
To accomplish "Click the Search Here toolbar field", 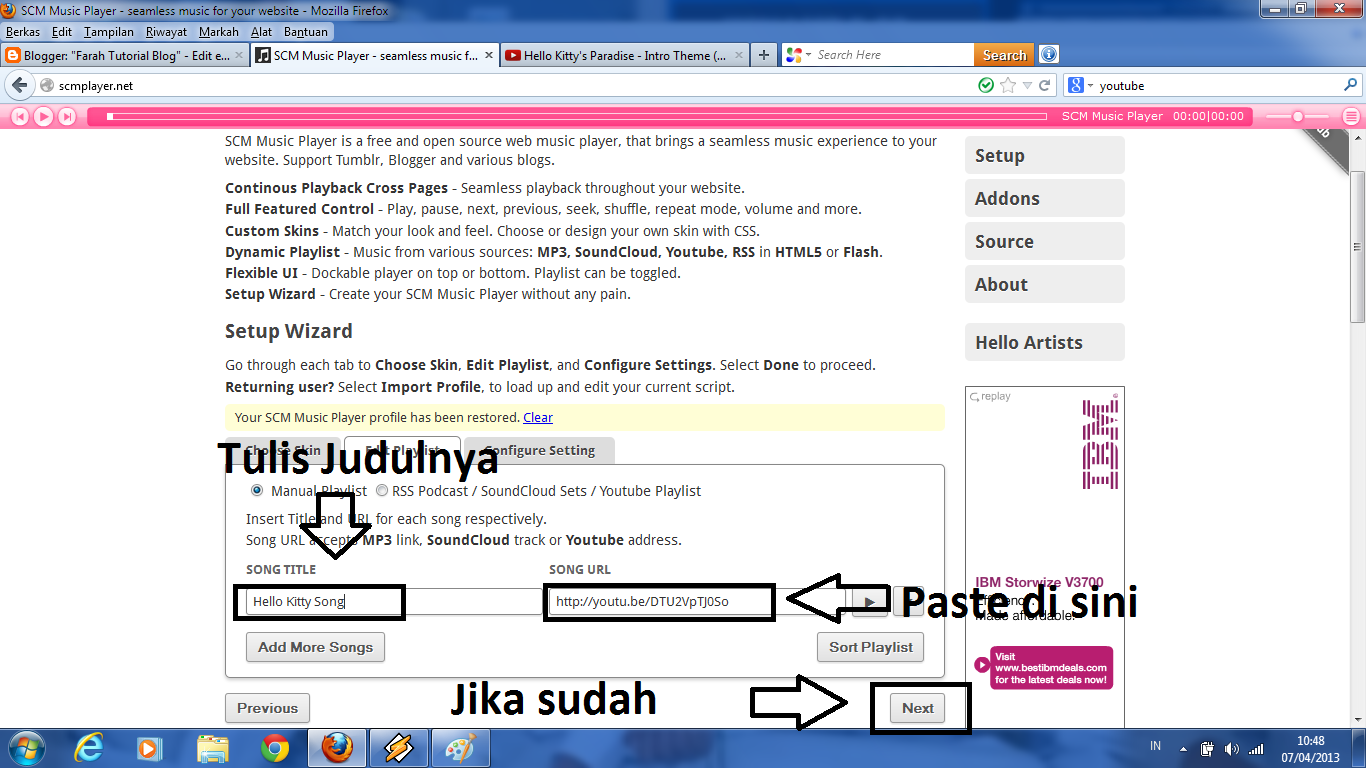I will (893, 55).
